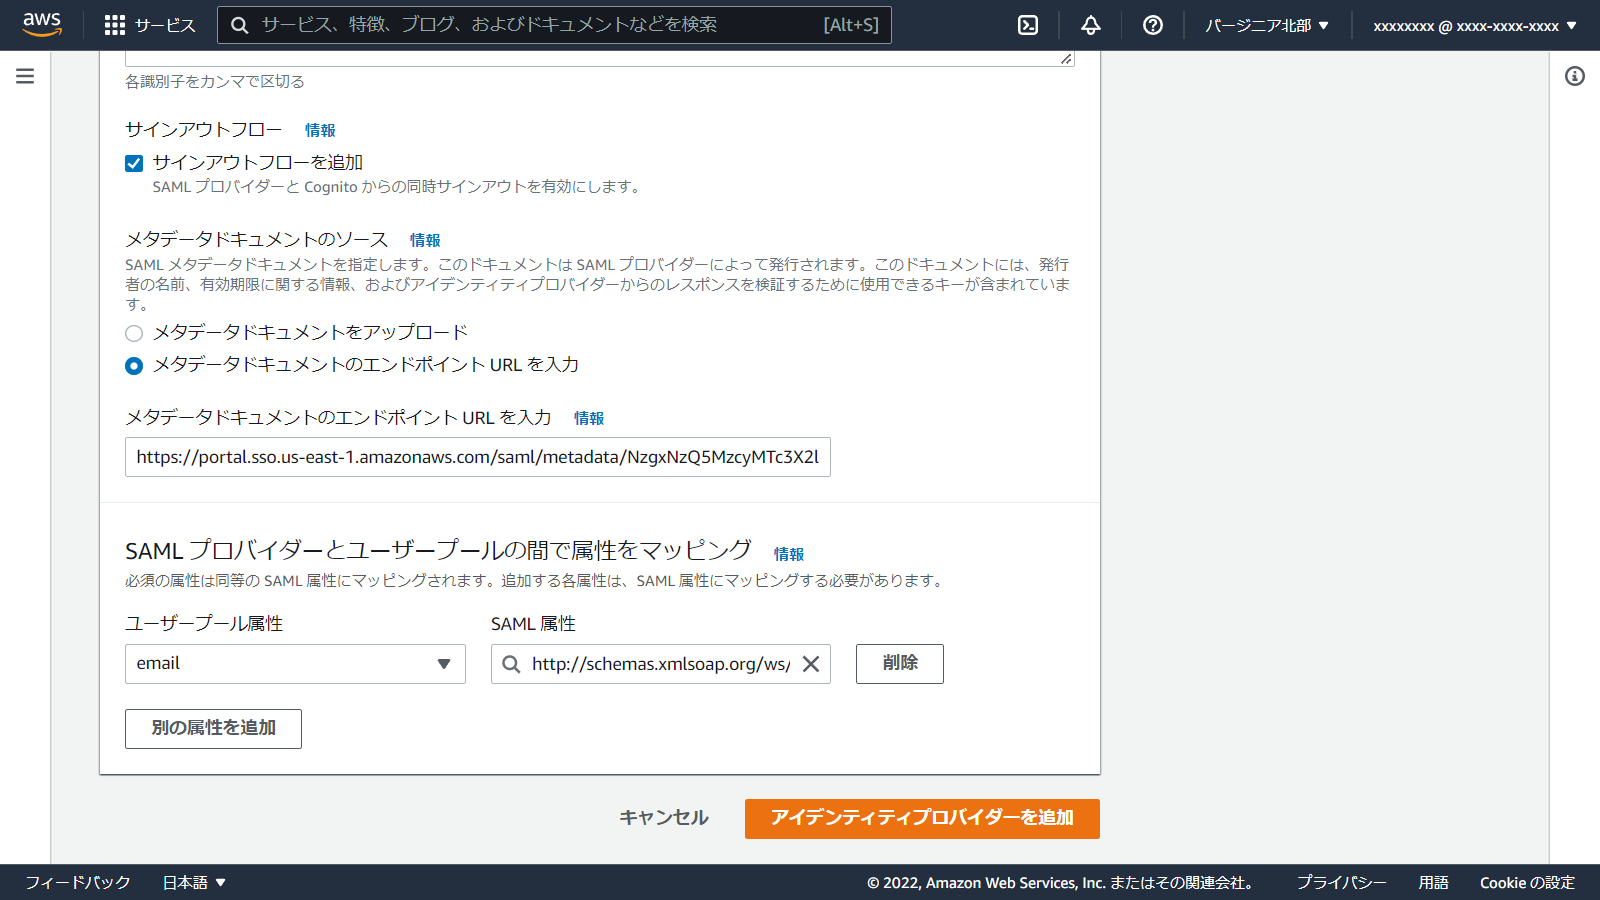The height and width of the screenshot is (900, 1600).
Task: Click the metadata endpoint URL input field
Action: [x=477, y=457]
